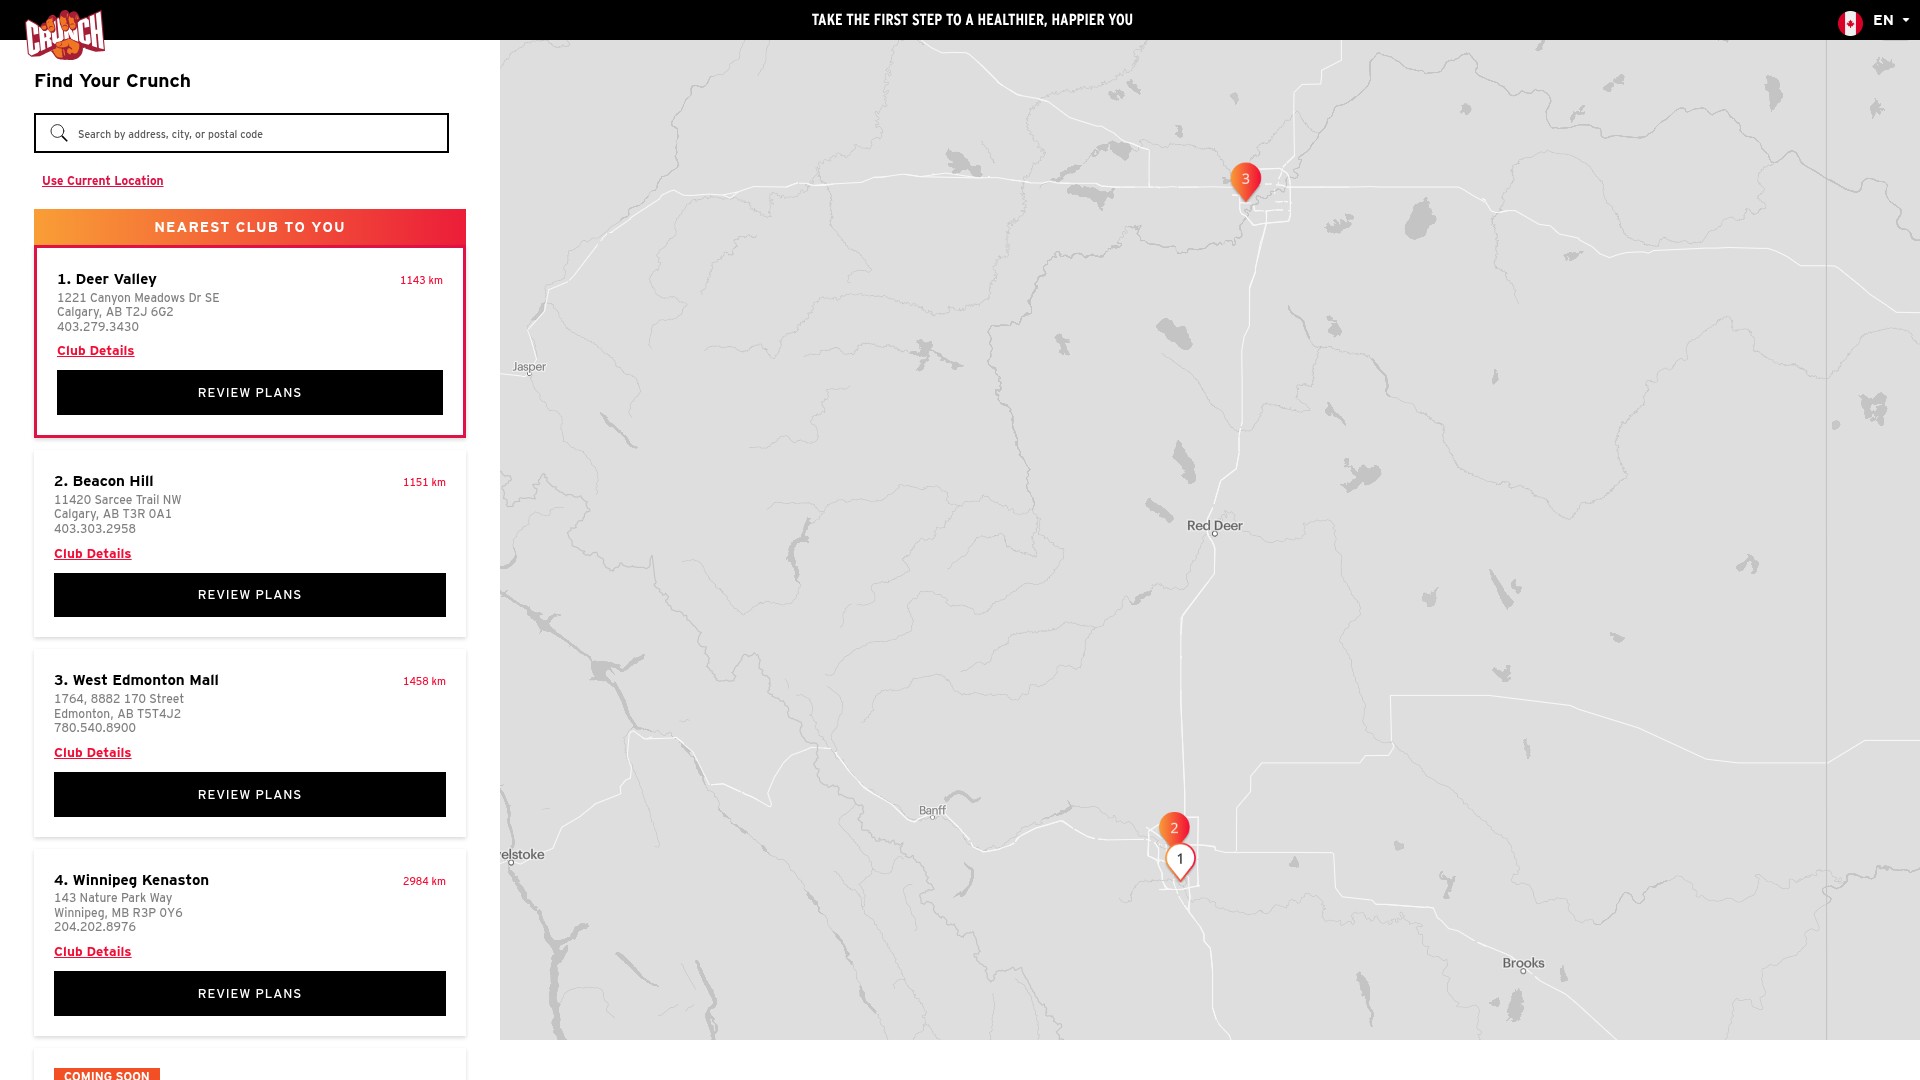Click the Canada flag icon
Image resolution: width=1920 pixels, height=1080 pixels.
(x=1850, y=22)
